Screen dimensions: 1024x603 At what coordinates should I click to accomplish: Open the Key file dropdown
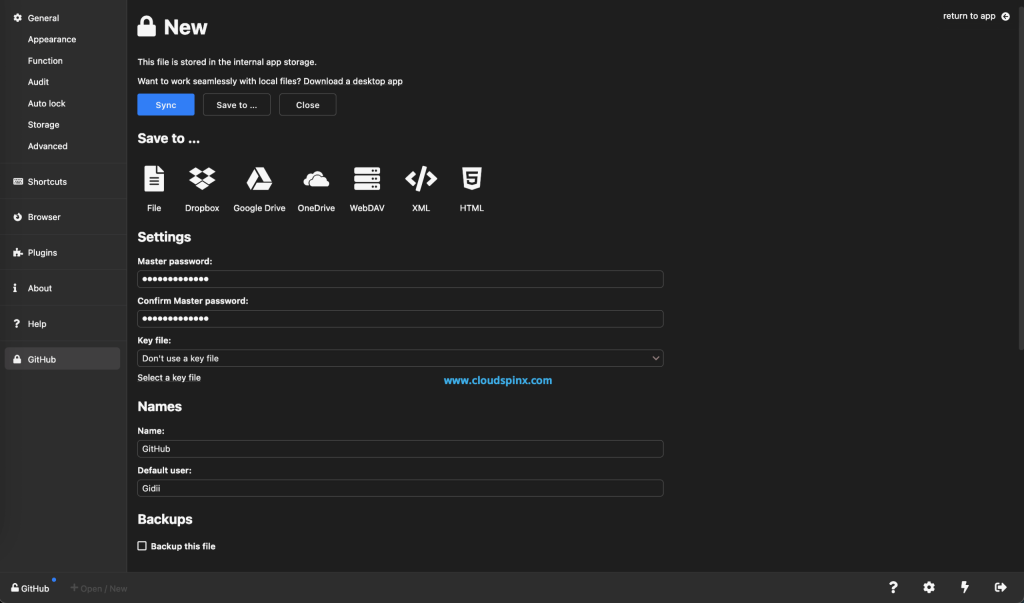[400, 357]
